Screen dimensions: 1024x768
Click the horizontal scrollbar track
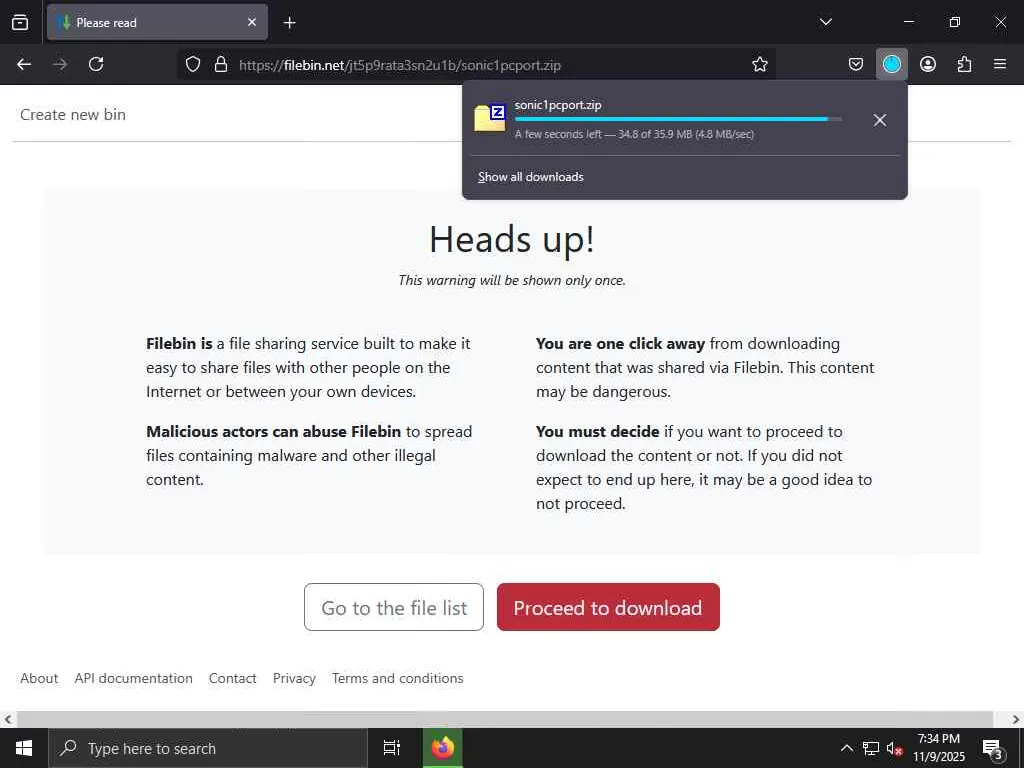[504, 720]
